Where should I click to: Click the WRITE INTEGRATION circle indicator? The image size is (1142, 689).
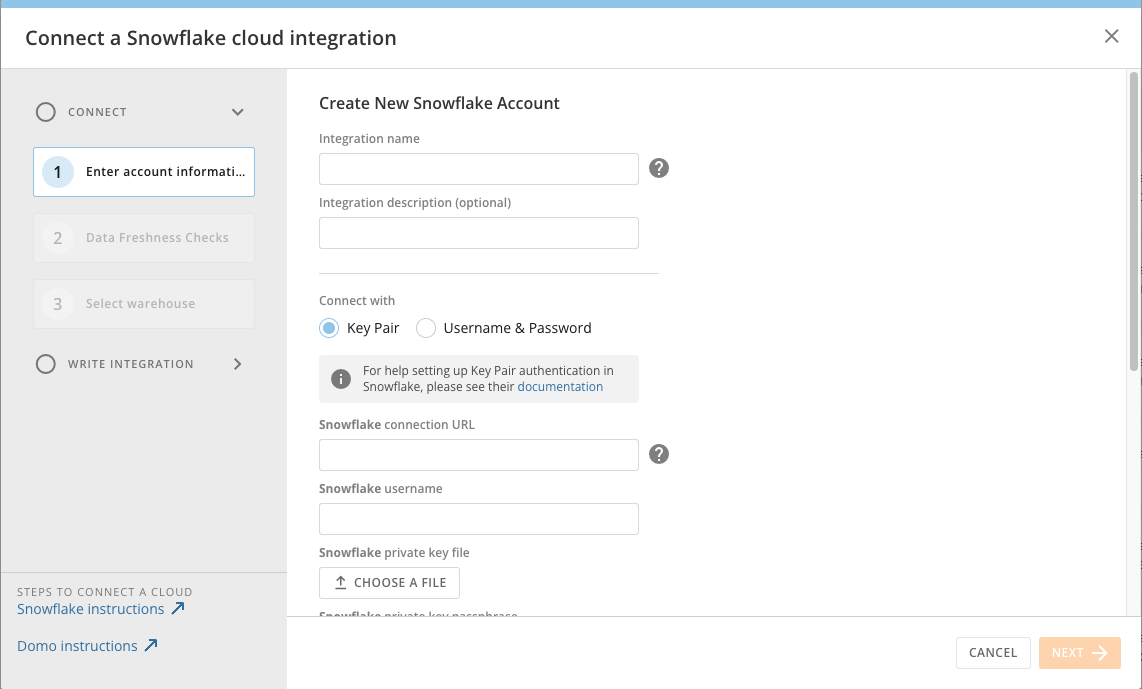pyautogui.click(x=46, y=364)
